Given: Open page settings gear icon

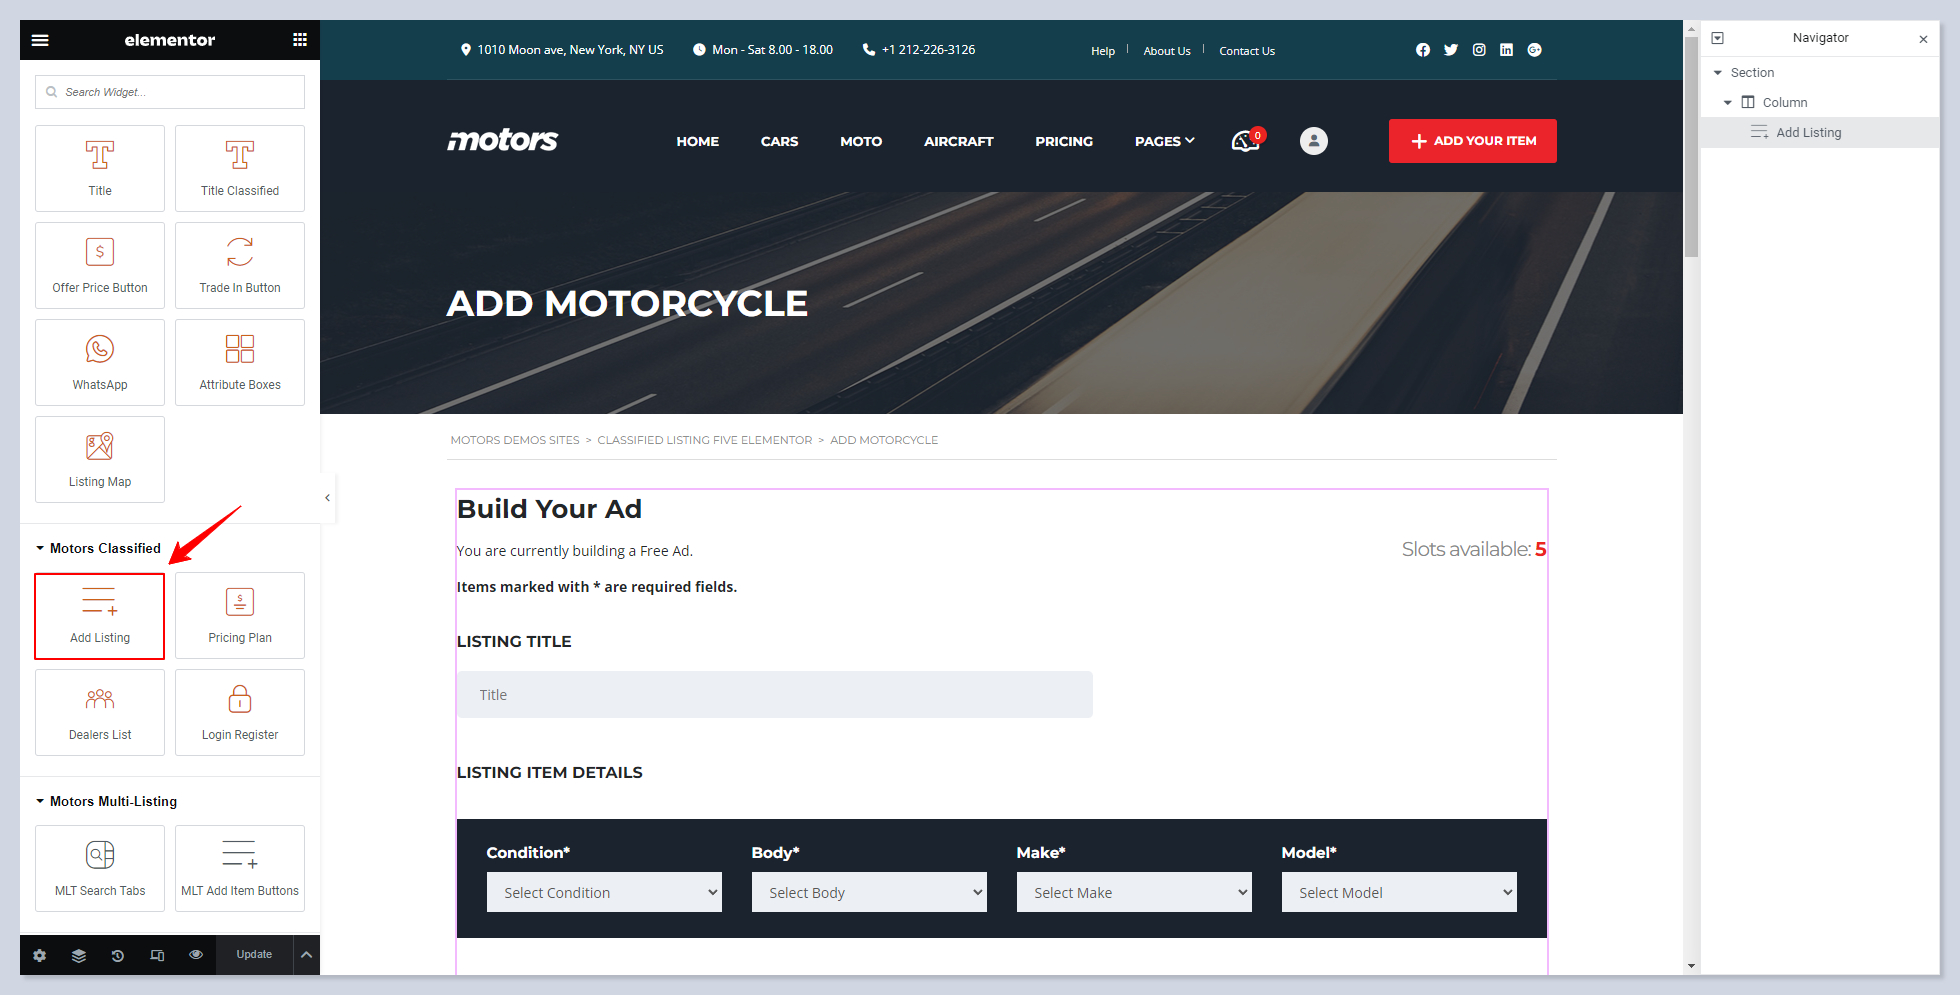Looking at the screenshot, I should point(40,955).
